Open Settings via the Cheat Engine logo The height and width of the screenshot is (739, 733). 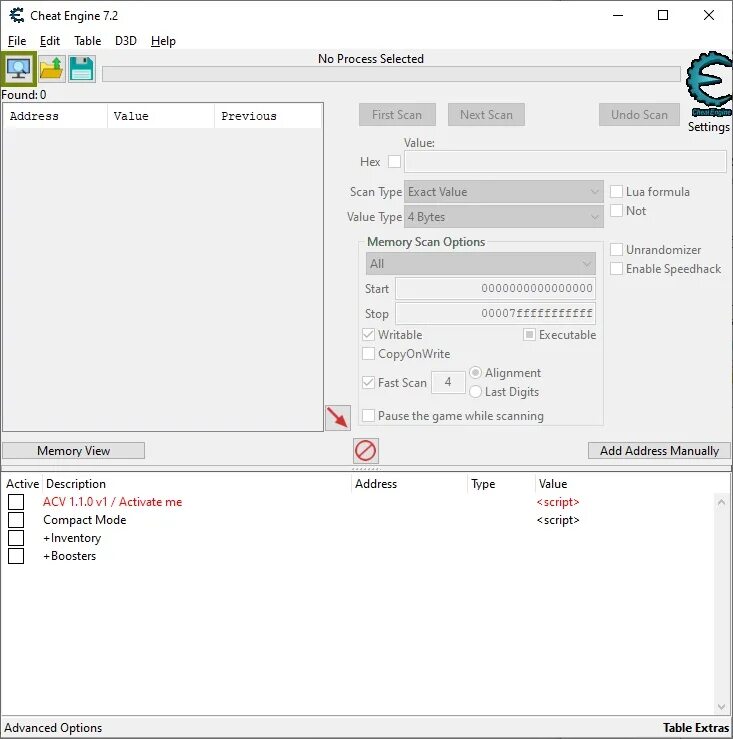[x=709, y=84]
